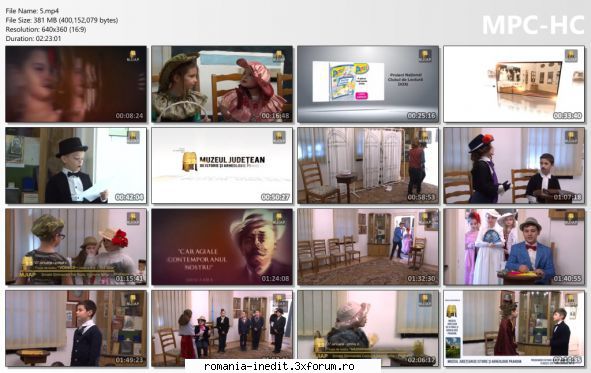Click the Muzeul Judetean title frame
This screenshot has width=591, height=373.
(x=222, y=165)
